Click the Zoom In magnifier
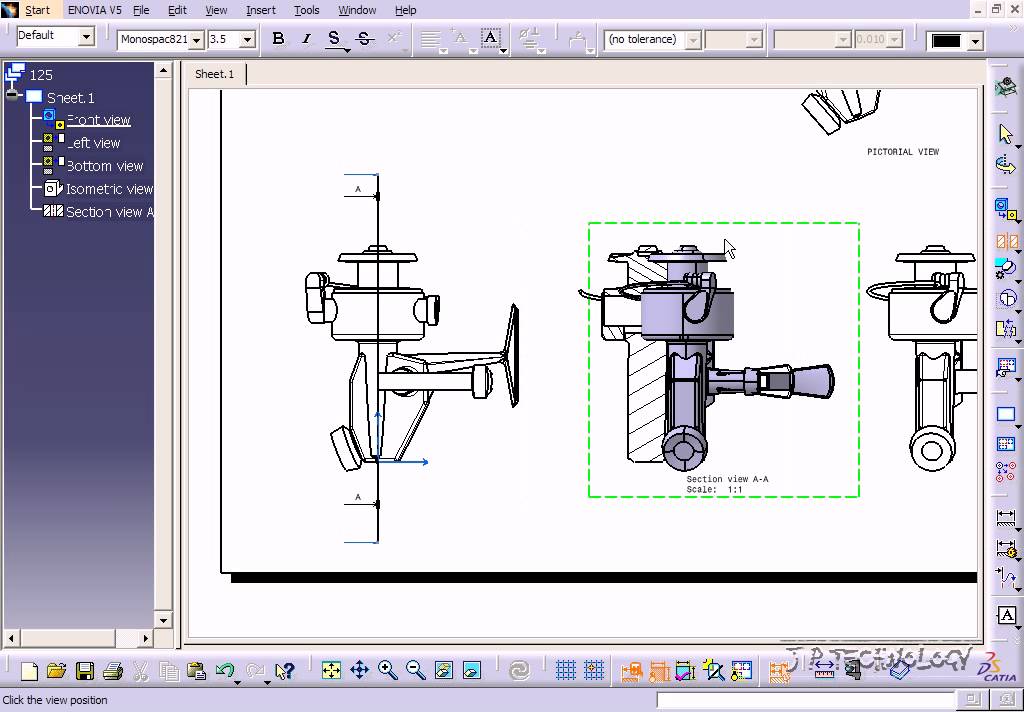Viewport: 1024px width, 712px height. [388, 670]
